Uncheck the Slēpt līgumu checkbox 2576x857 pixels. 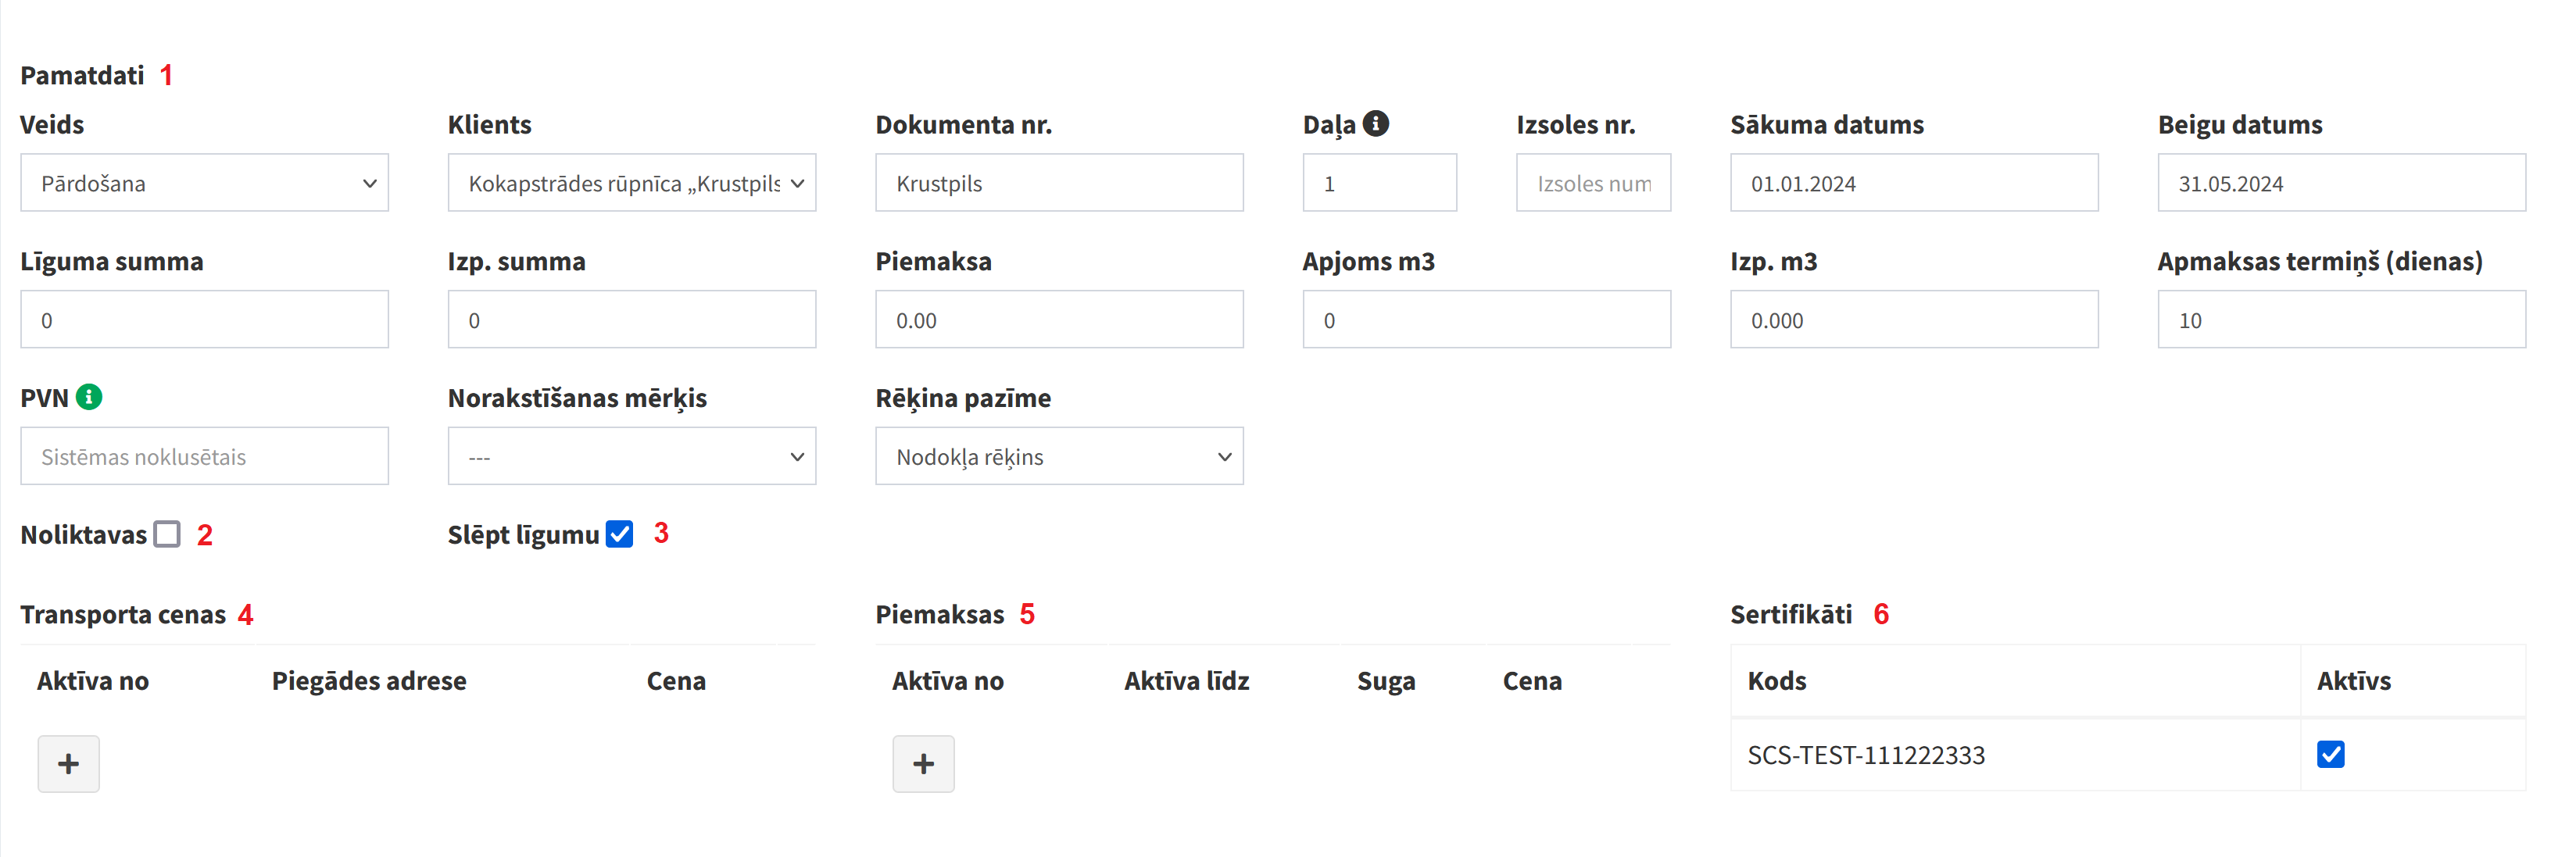pyautogui.click(x=620, y=534)
